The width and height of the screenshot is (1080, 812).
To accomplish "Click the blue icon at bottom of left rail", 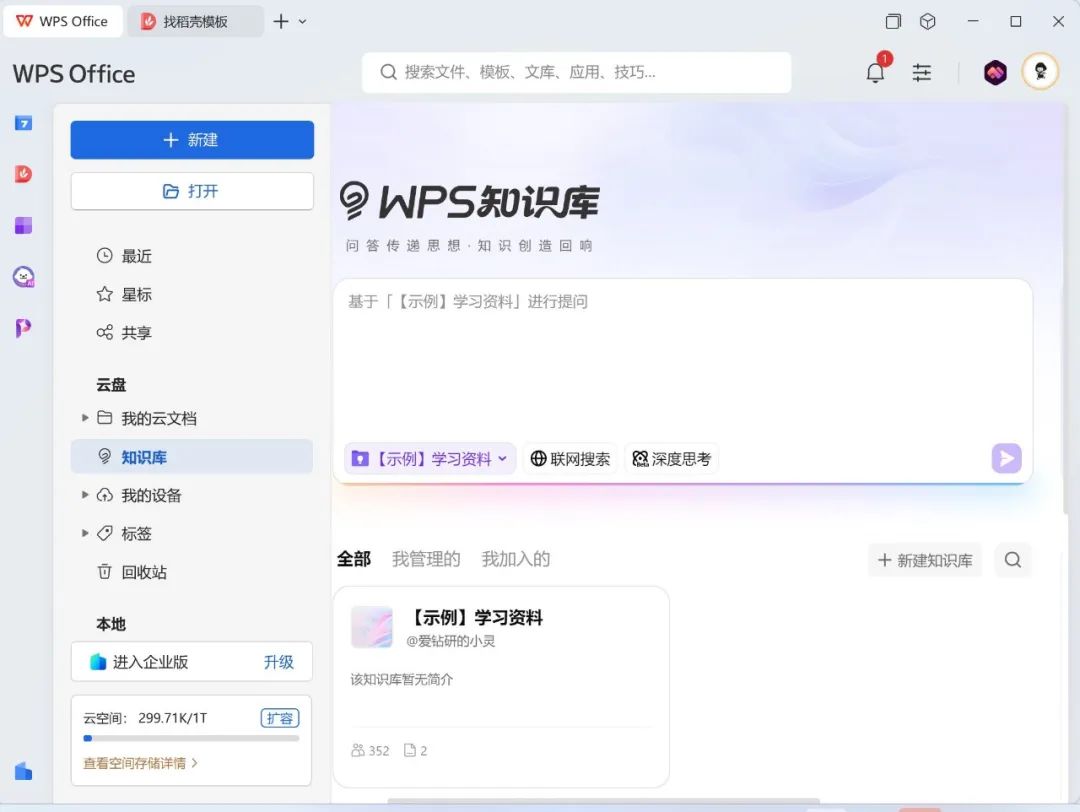I will [x=23, y=771].
